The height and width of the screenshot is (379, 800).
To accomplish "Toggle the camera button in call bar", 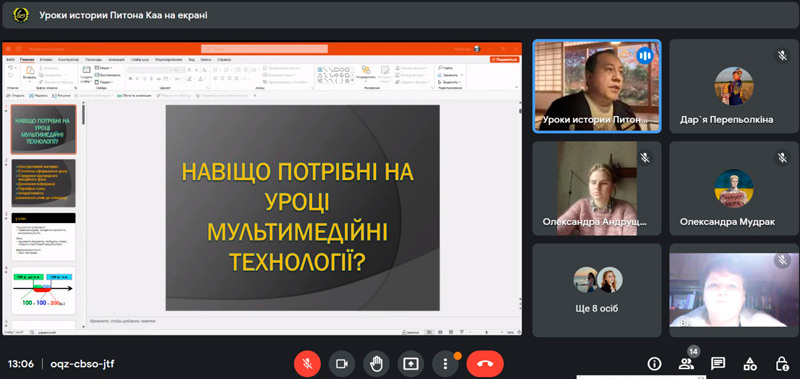I will tap(342, 364).
